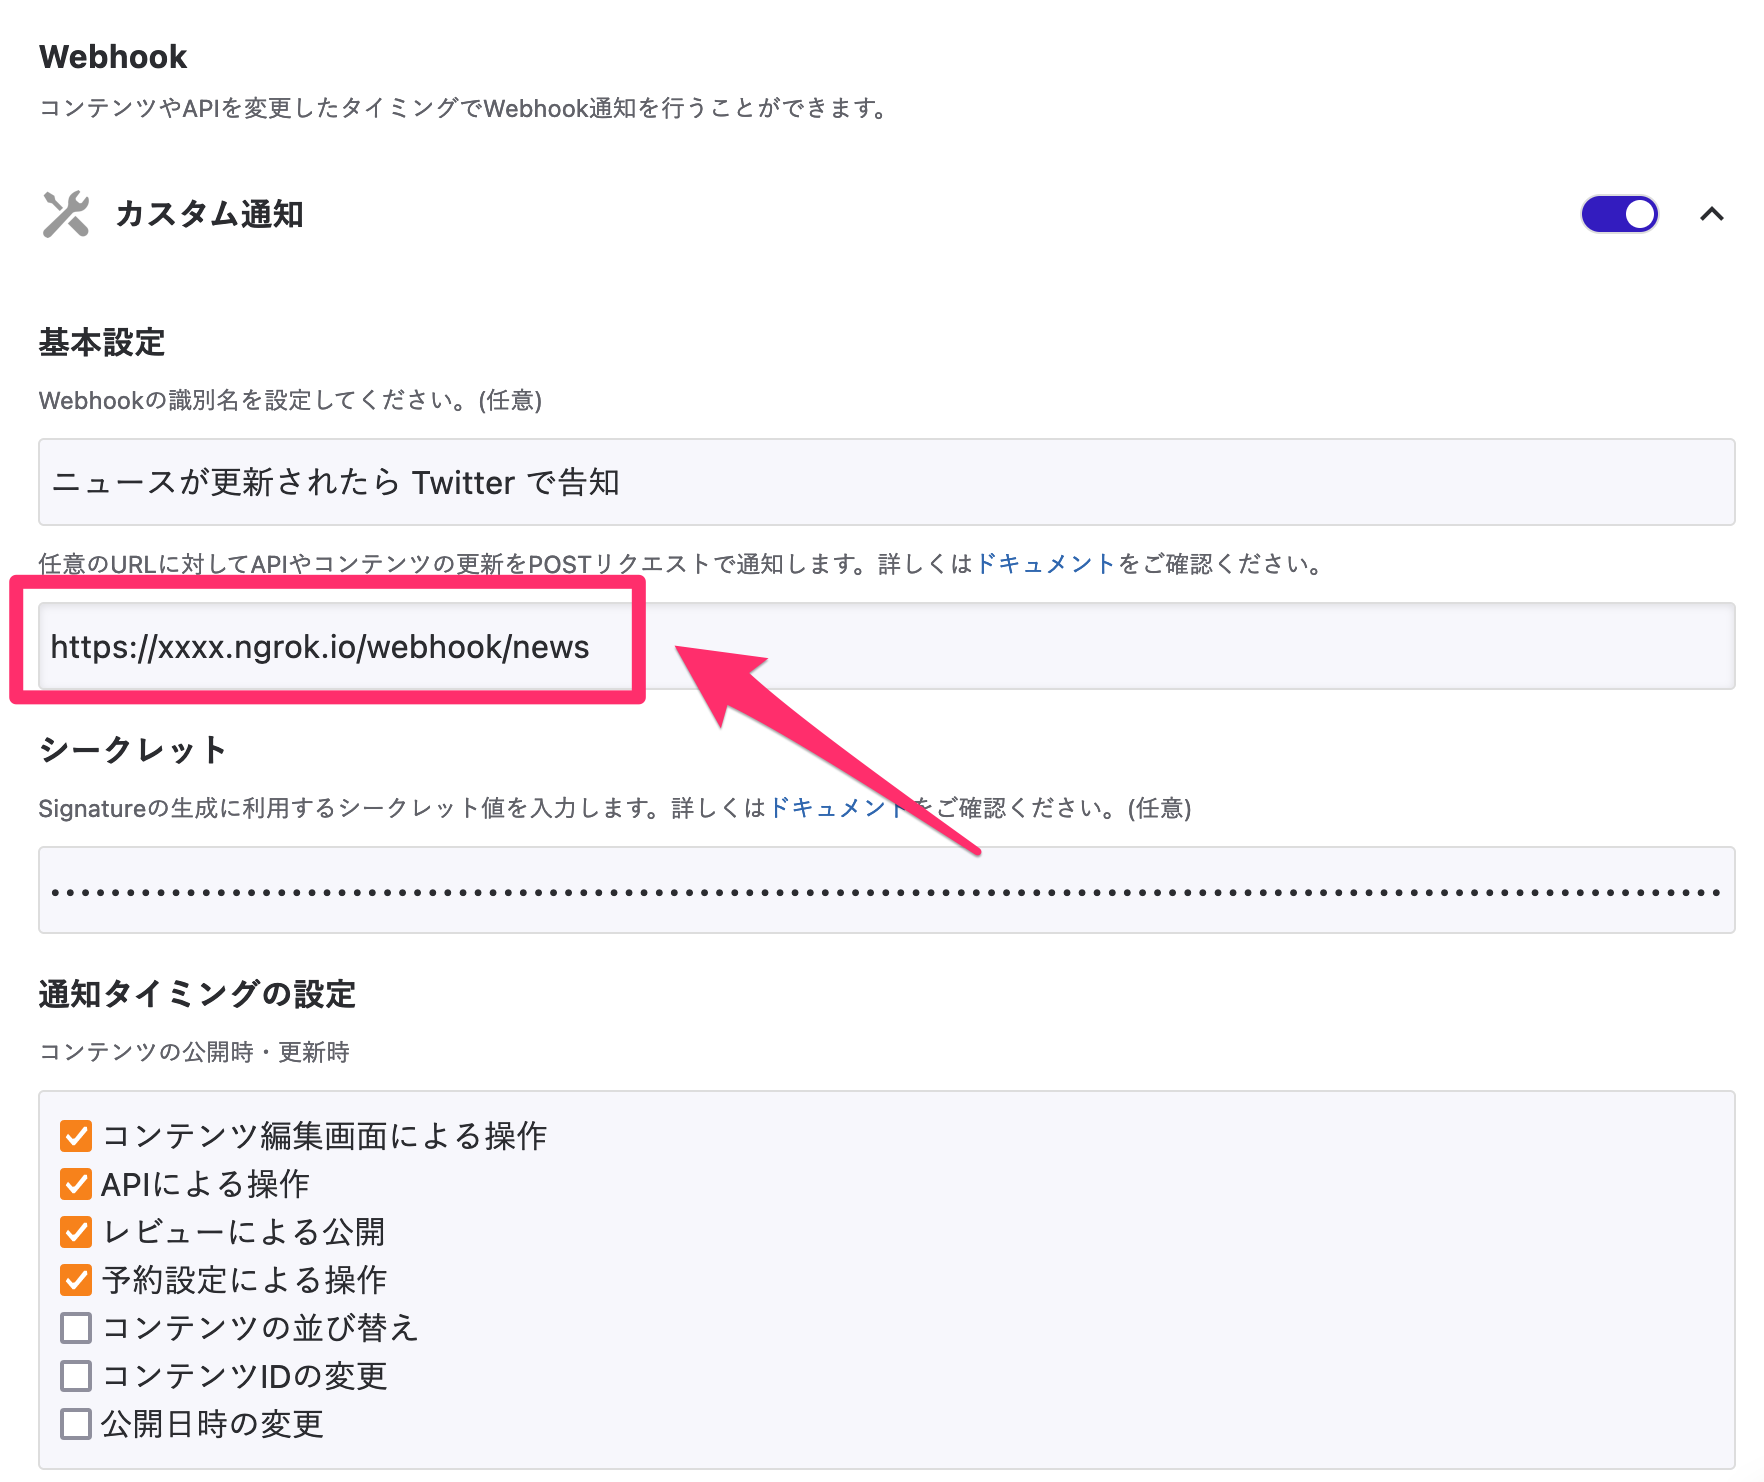Image resolution: width=1764 pixels, height=1482 pixels.
Task: Uncheck APIによる操作 checkbox
Action: coord(76,1184)
